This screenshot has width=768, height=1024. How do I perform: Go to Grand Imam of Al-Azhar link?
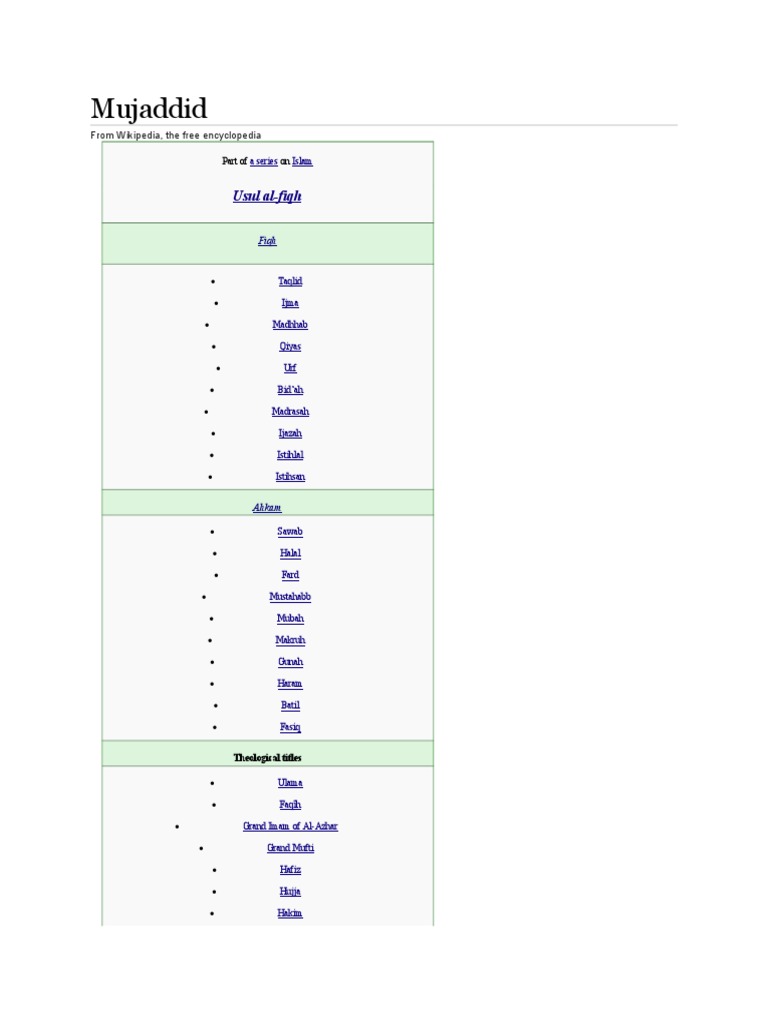(x=290, y=826)
